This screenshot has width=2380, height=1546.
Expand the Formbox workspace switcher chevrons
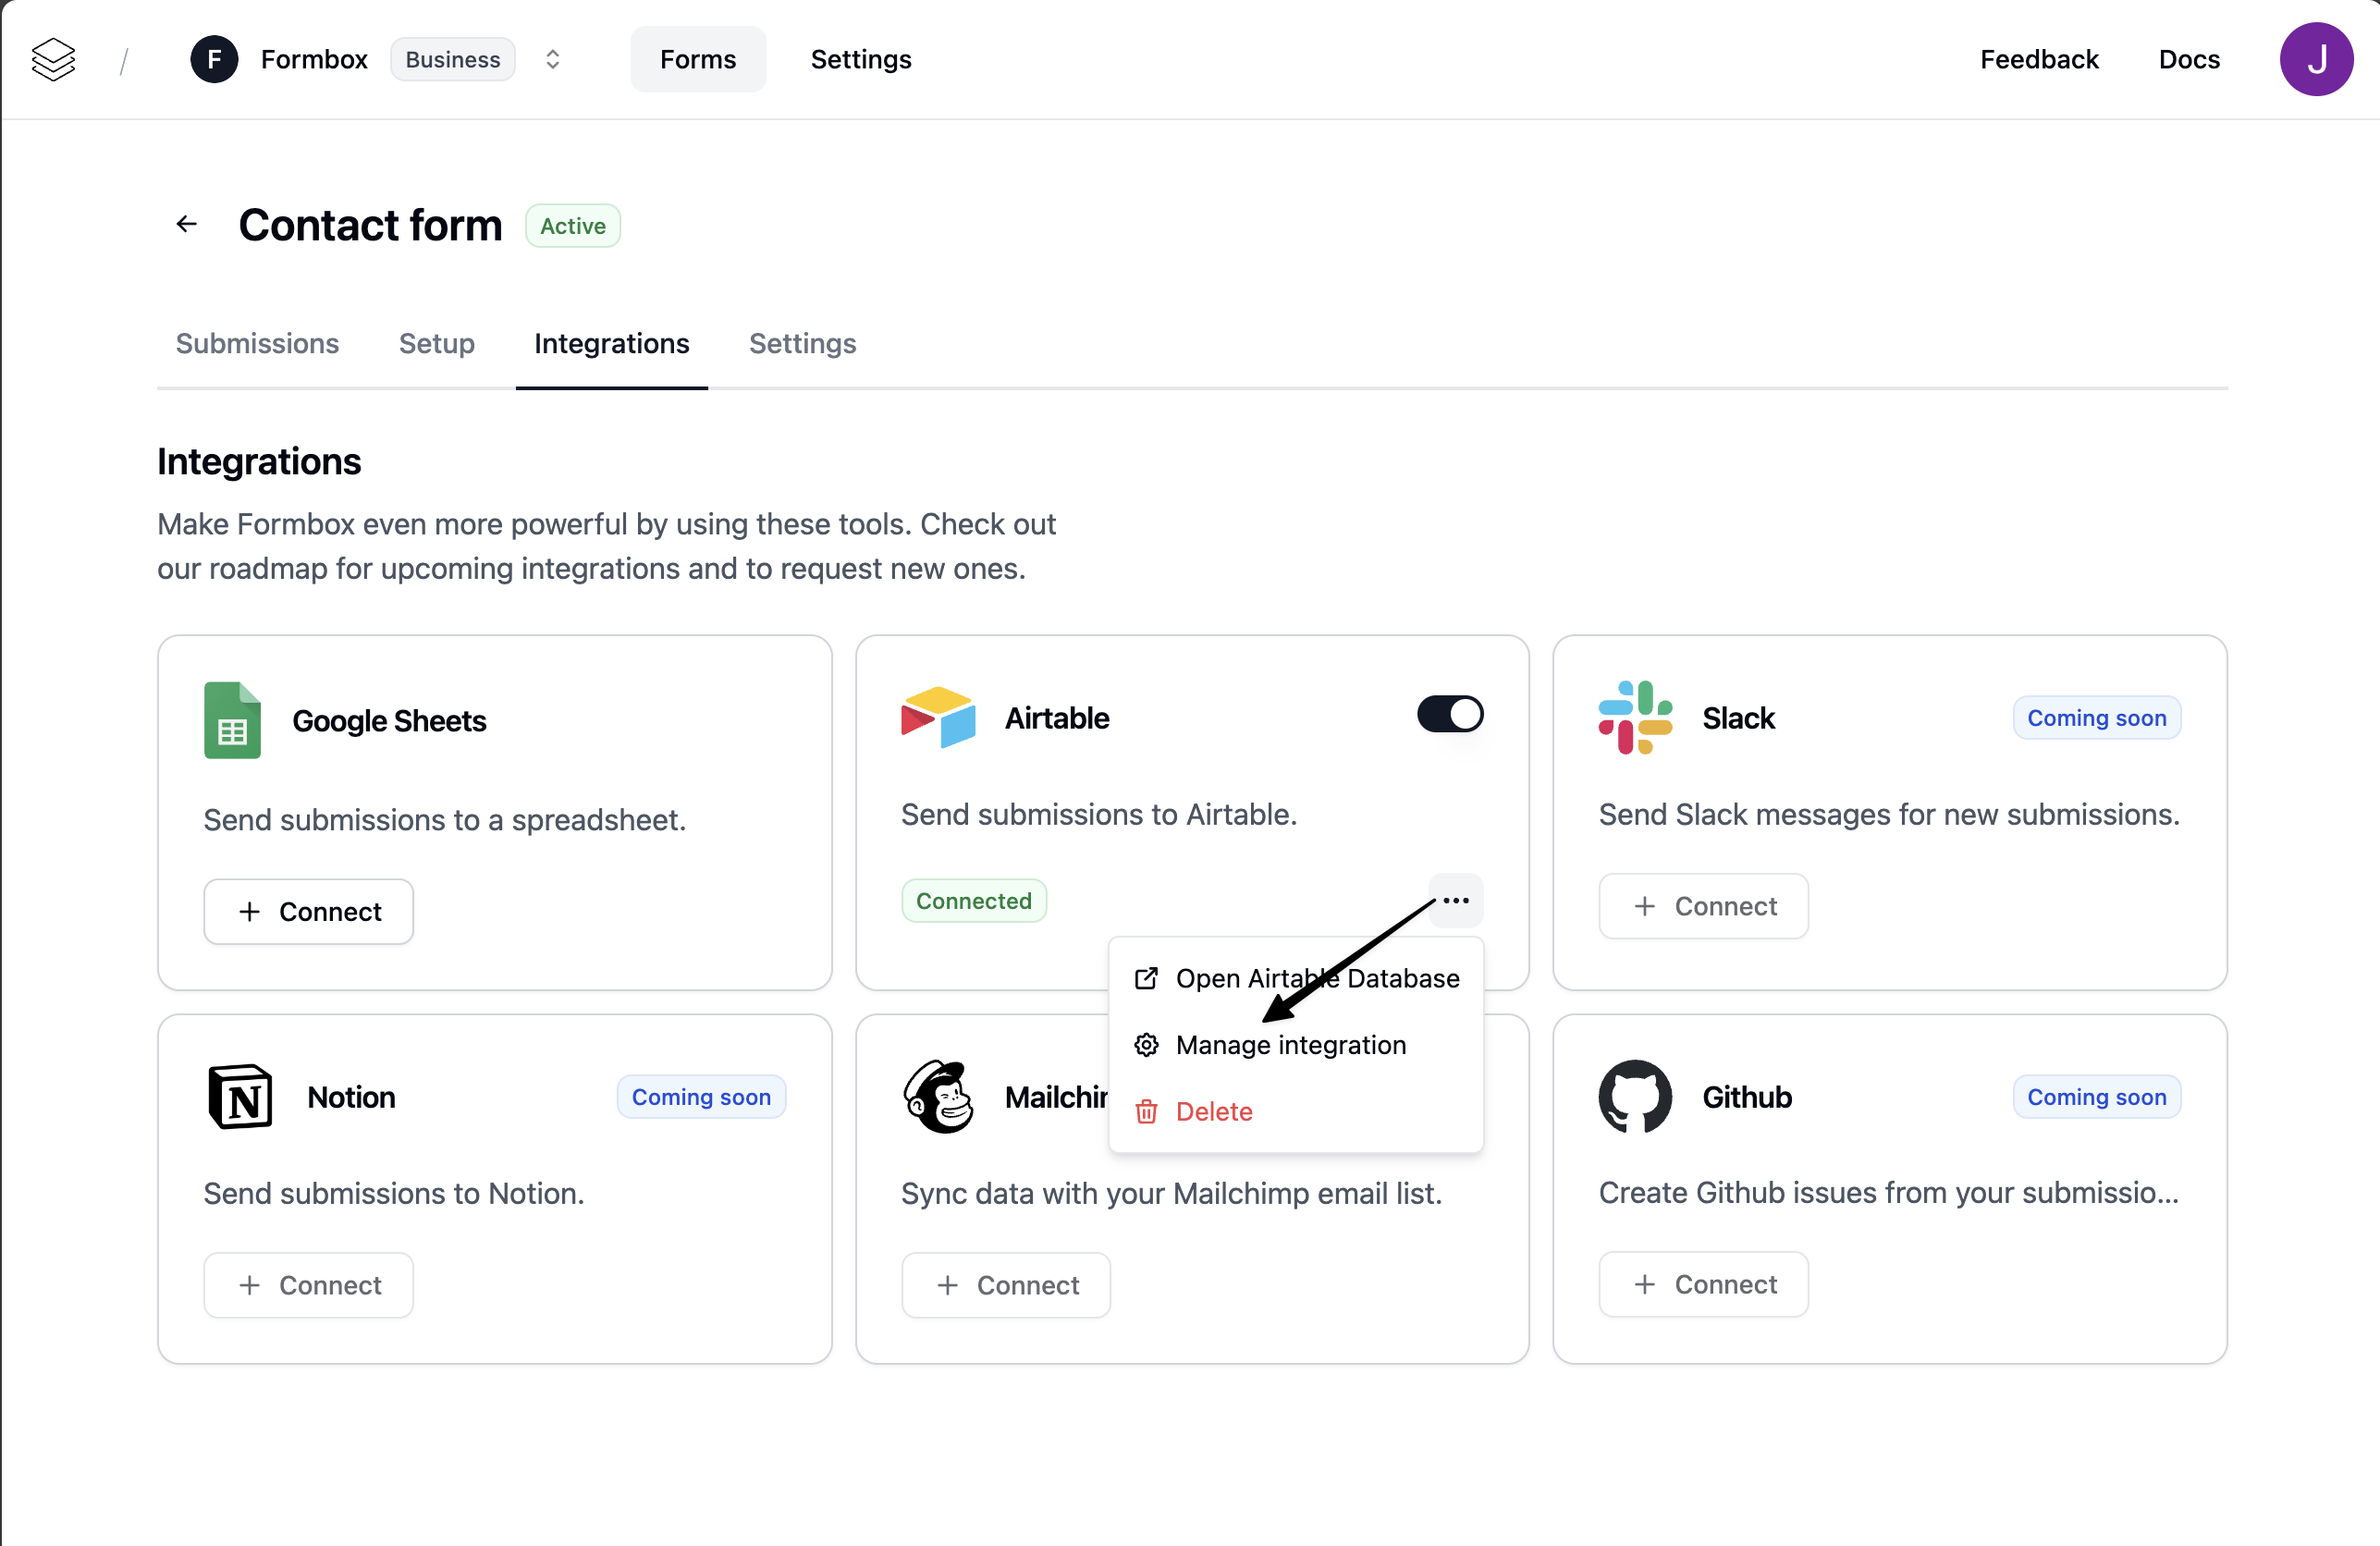click(552, 59)
